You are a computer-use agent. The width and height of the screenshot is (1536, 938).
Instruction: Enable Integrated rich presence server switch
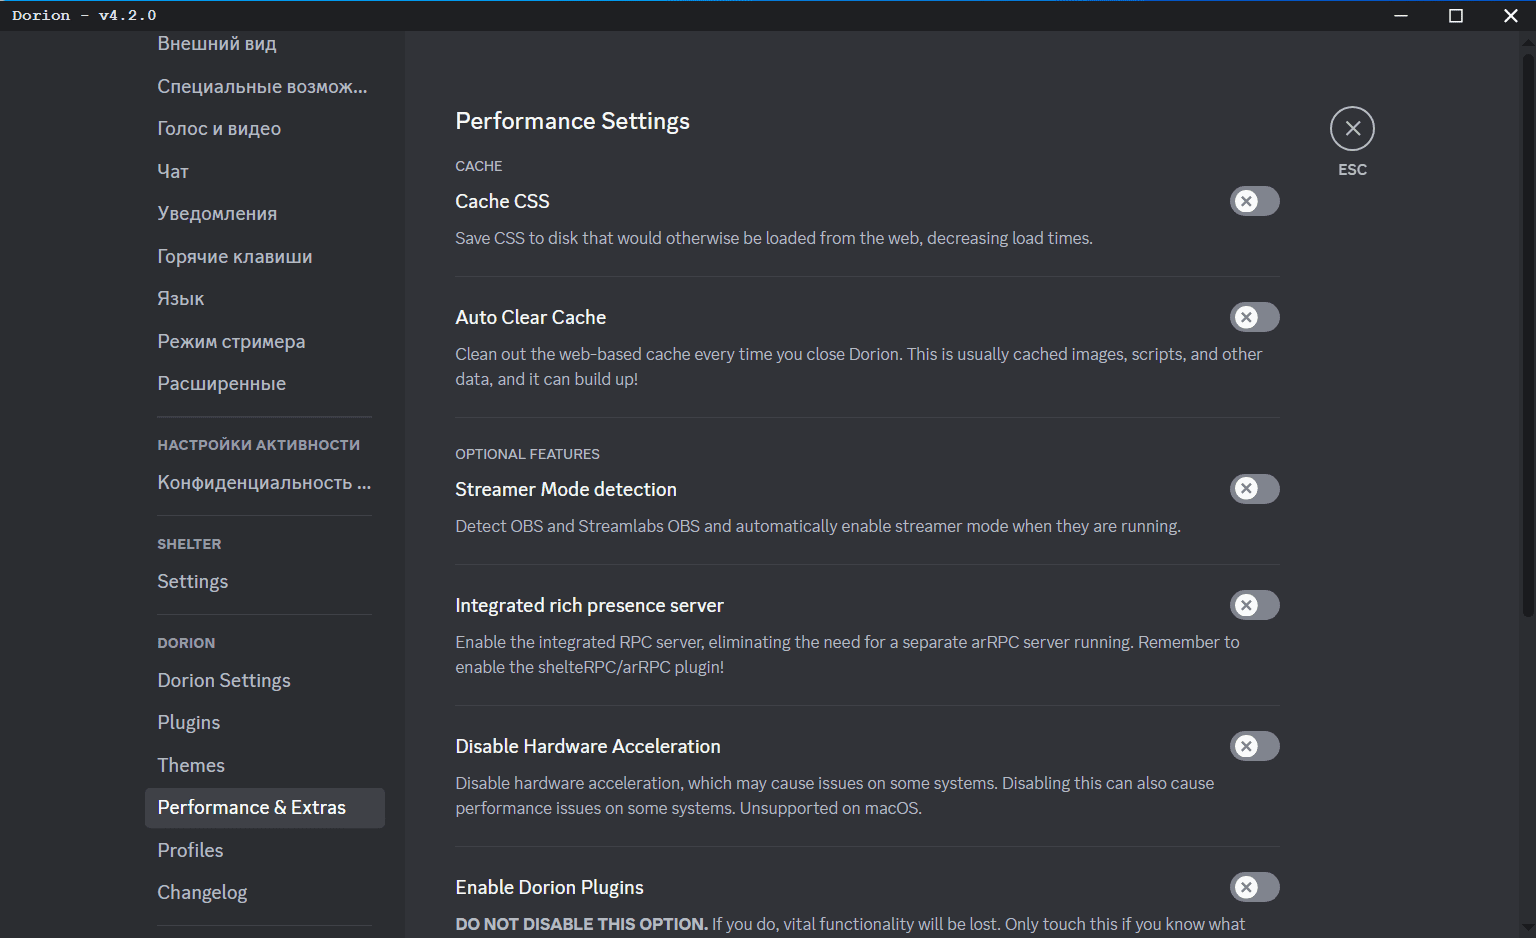[x=1254, y=605]
